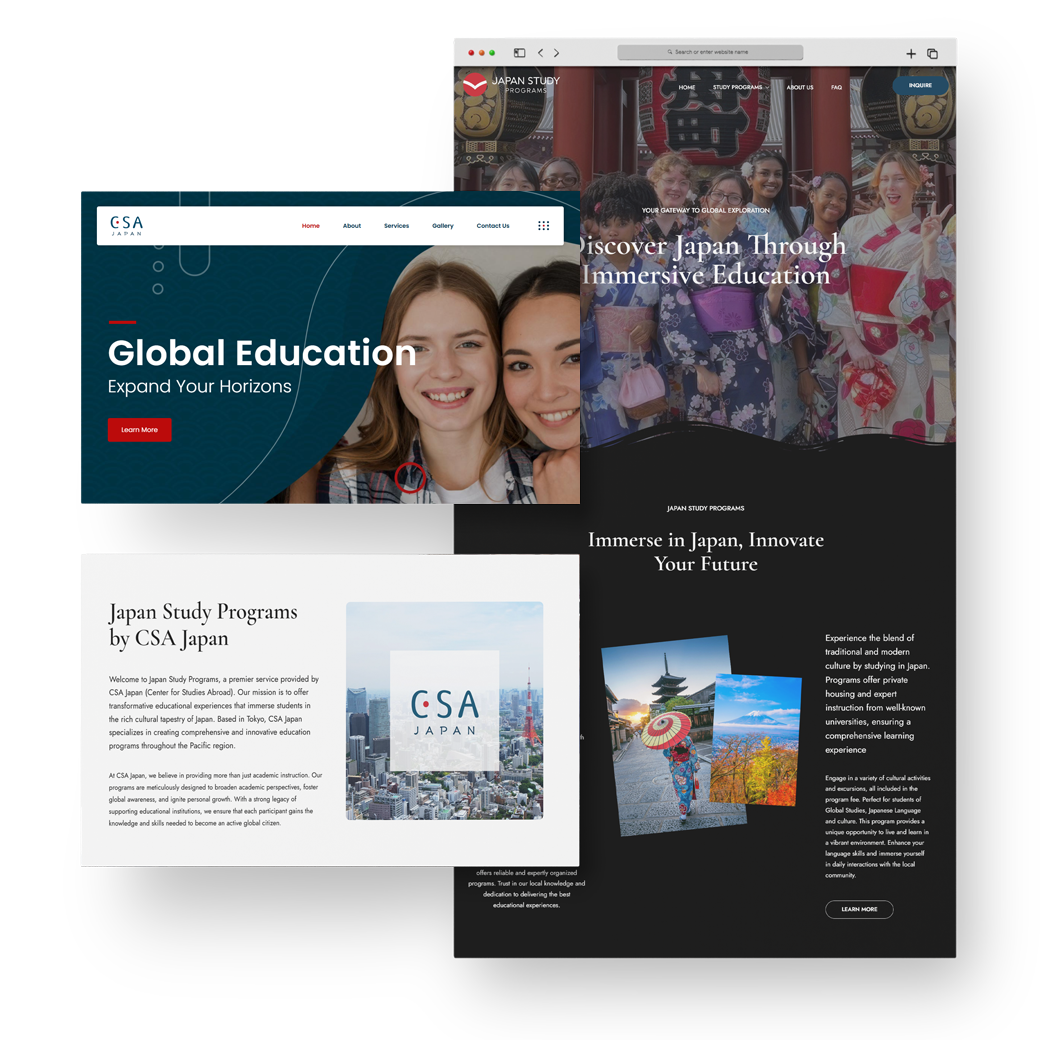Open a new tab with the plus icon

point(911,53)
